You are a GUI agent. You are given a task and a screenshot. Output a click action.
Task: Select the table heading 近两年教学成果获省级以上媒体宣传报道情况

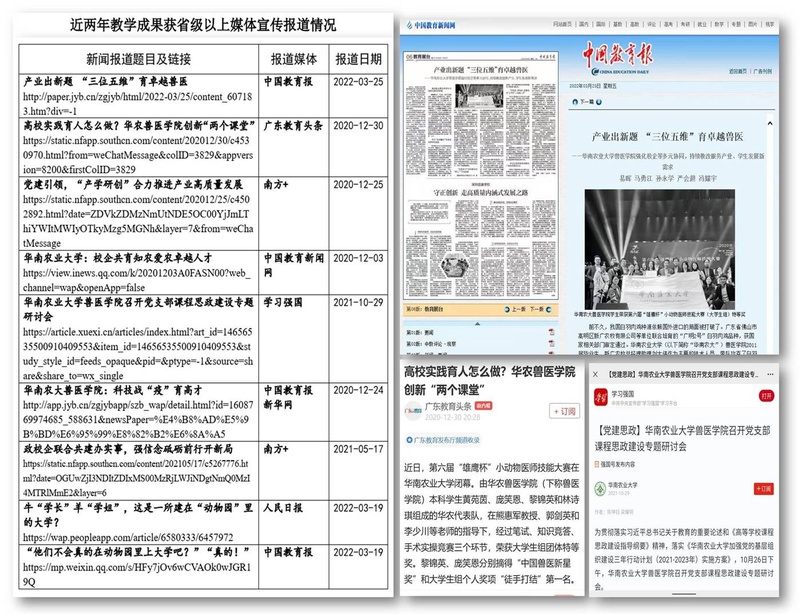point(203,24)
